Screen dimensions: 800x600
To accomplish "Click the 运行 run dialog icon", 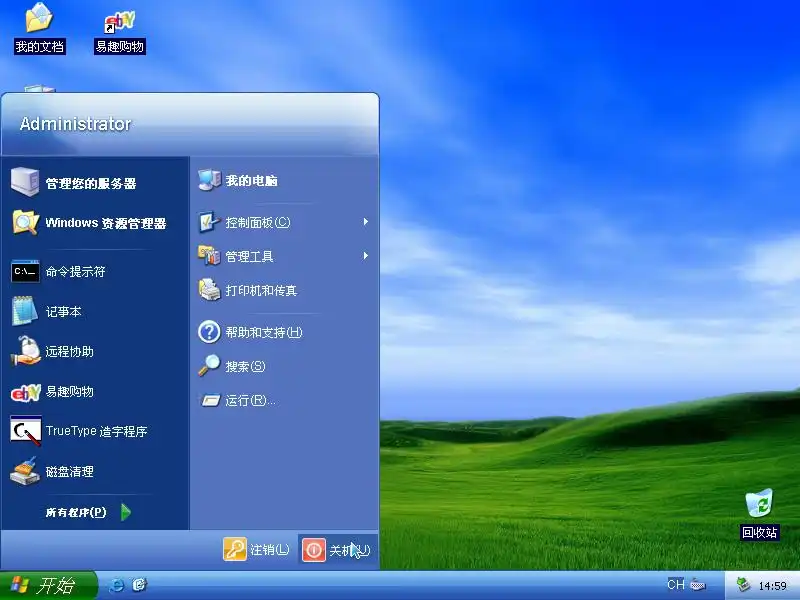I will point(210,400).
